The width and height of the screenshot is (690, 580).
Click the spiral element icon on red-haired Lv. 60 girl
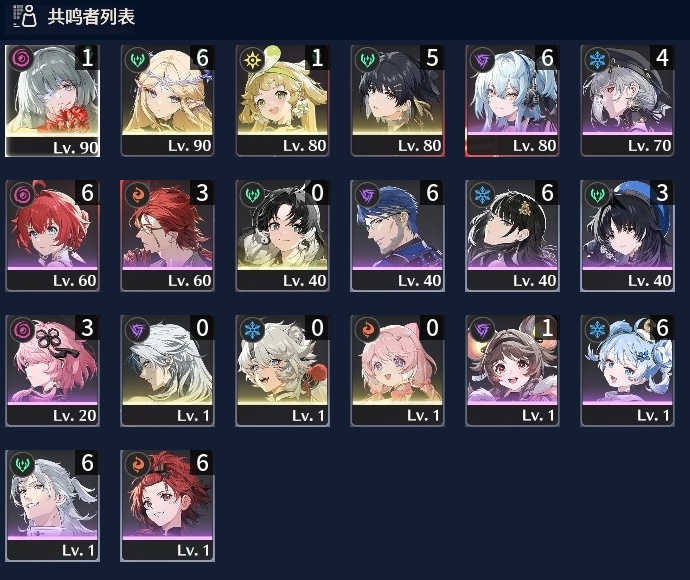tap(22, 195)
